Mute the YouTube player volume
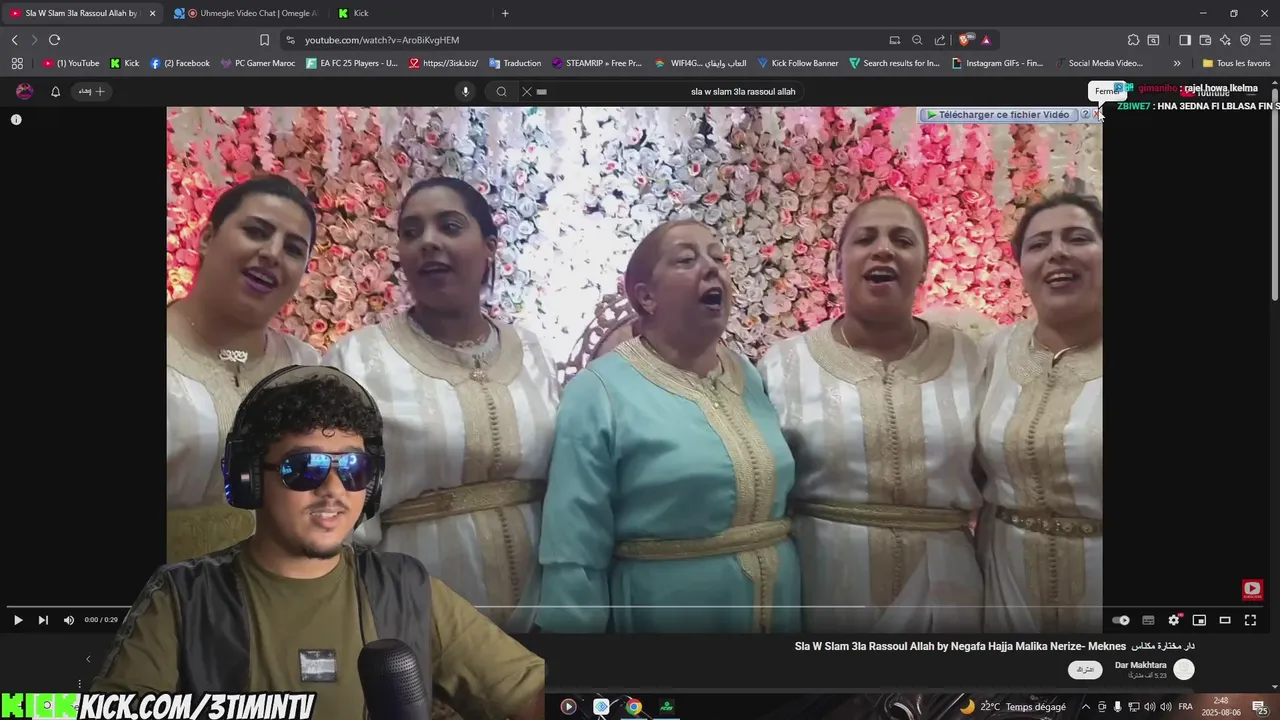 click(69, 620)
